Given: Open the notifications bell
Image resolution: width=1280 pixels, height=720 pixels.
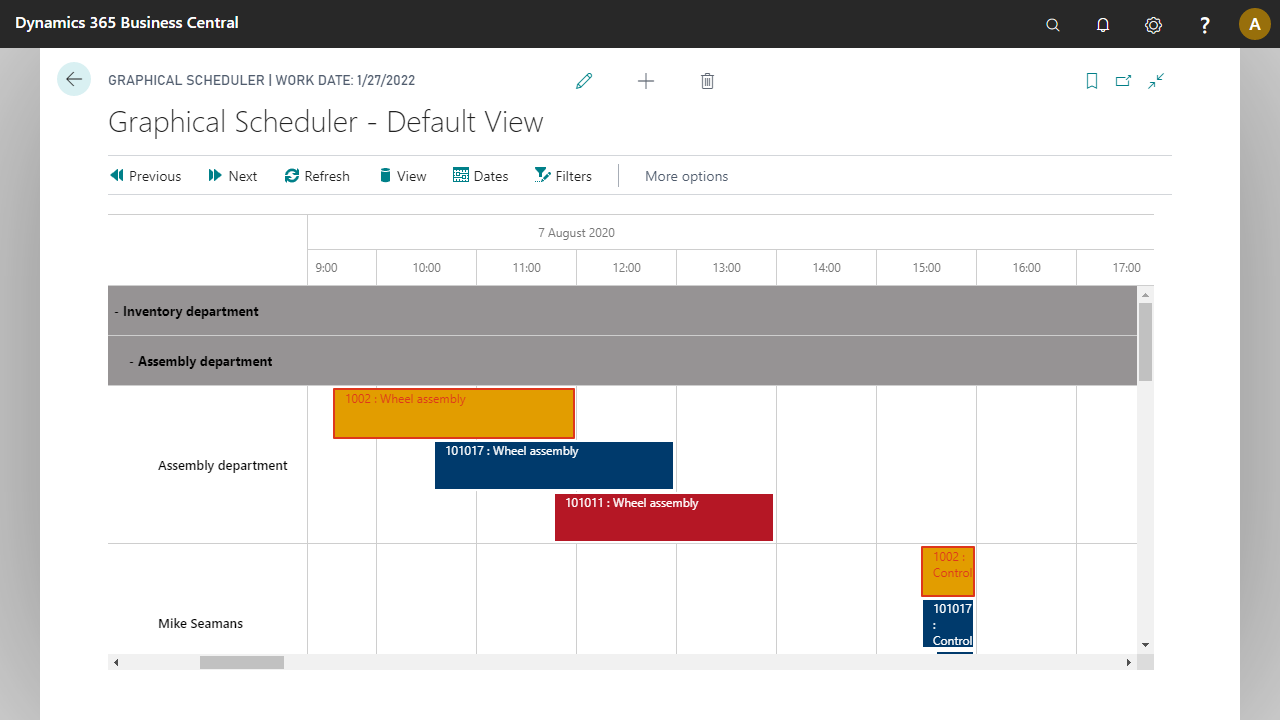Looking at the screenshot, I should tap(1103, 24).
